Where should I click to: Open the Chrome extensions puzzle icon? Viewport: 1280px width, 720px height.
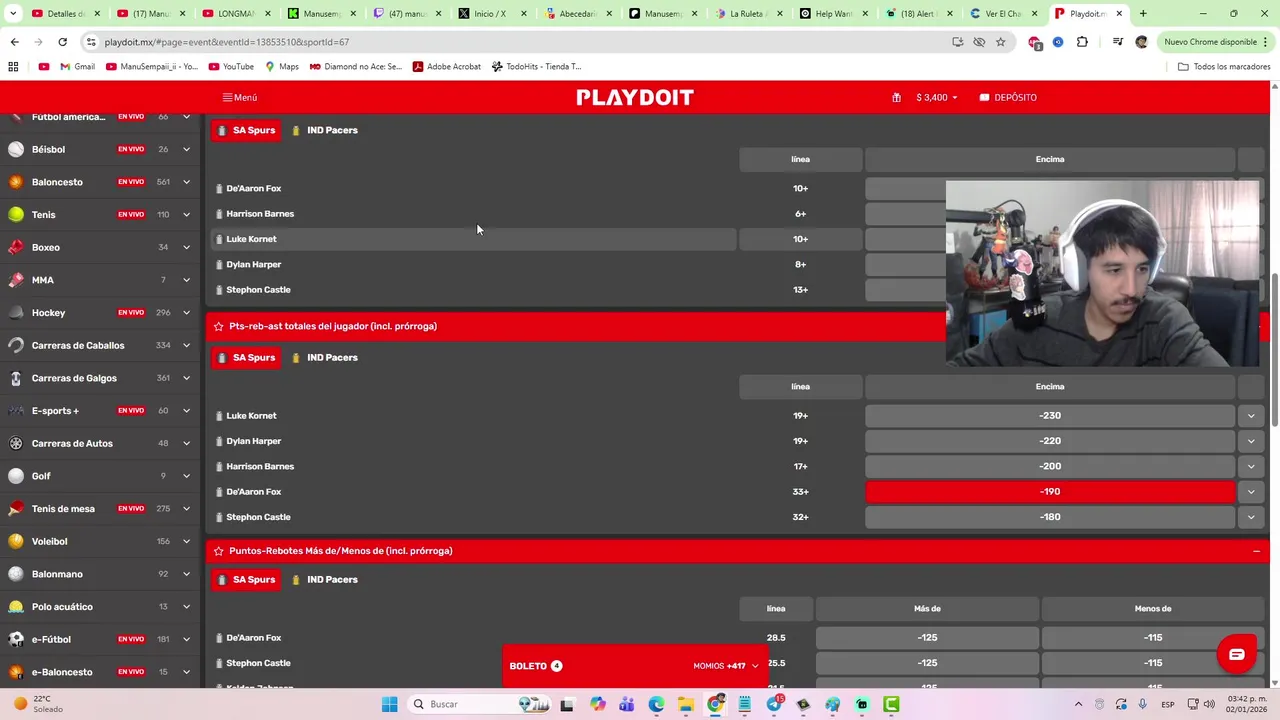[x=1082, y=42]
